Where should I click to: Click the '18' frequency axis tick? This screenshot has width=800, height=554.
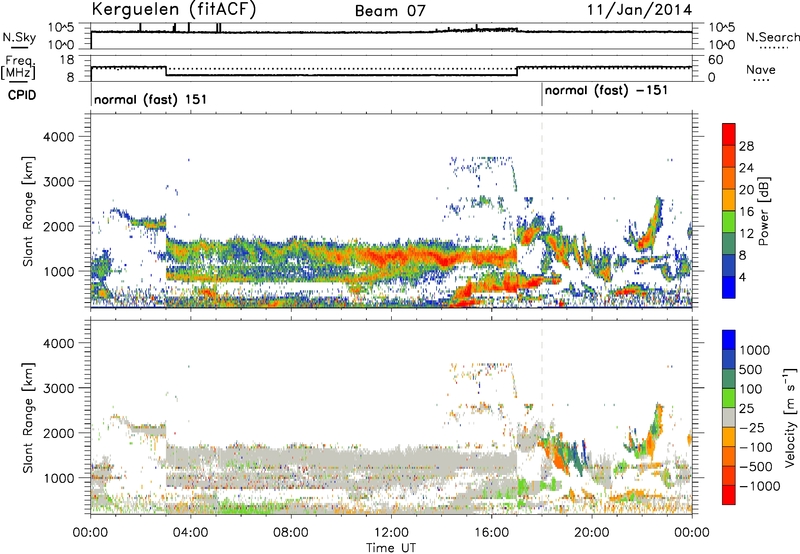67,60
